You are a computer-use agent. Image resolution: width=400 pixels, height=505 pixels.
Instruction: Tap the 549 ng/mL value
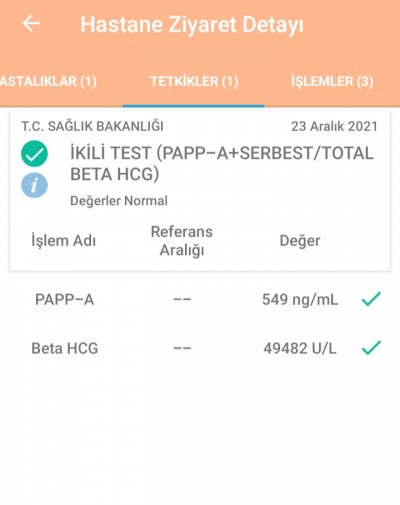point(300,299)
